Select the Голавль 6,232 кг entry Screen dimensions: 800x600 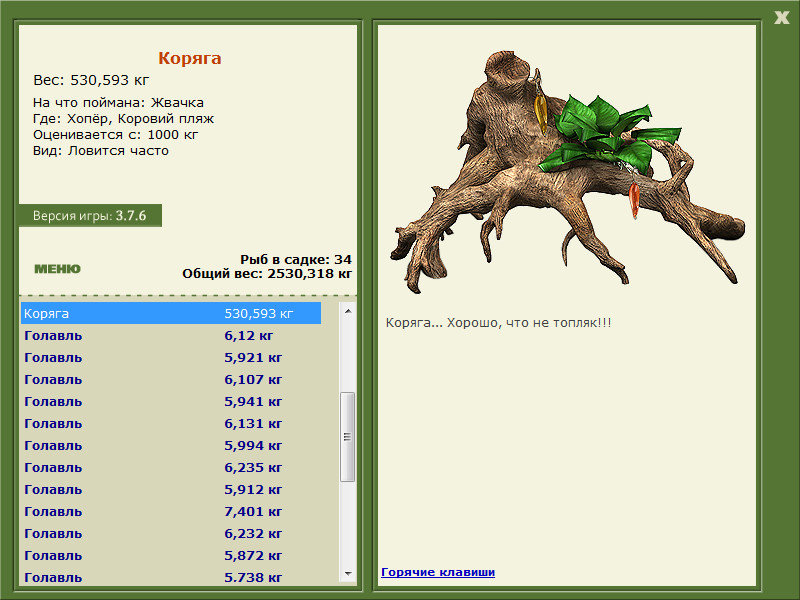(x=171, y=533)
